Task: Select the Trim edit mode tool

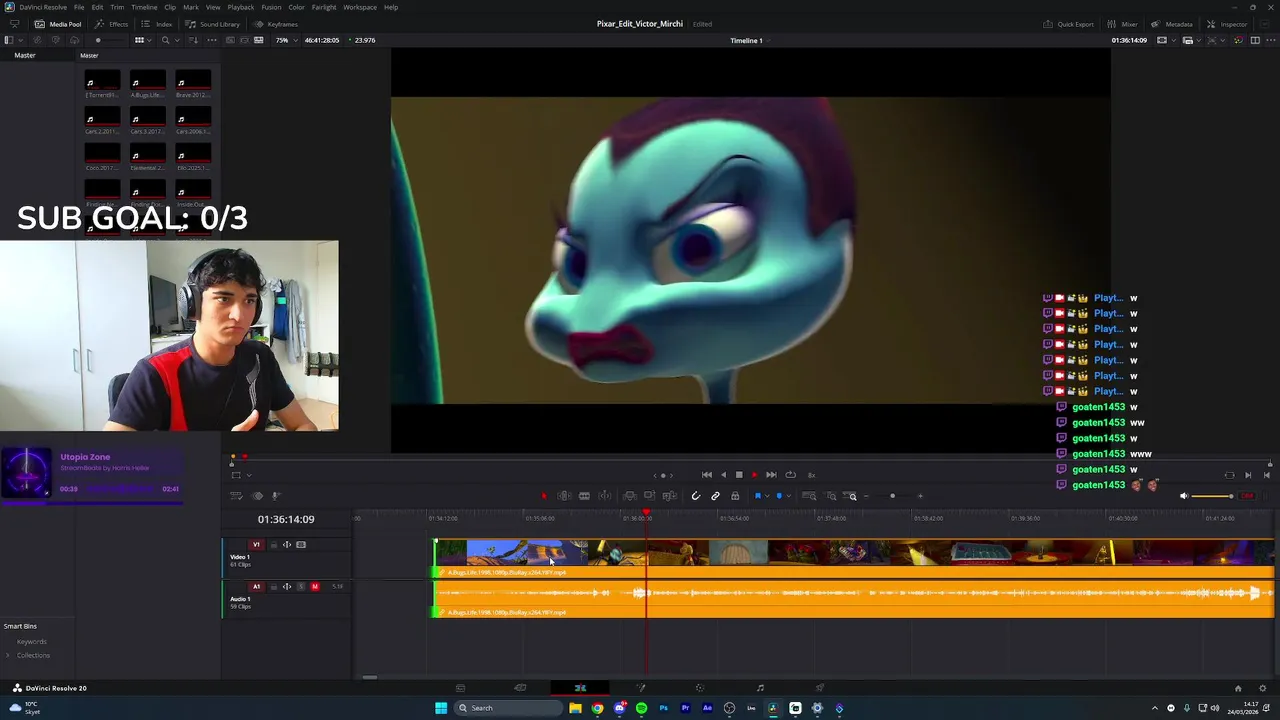Action: [564, 496]
